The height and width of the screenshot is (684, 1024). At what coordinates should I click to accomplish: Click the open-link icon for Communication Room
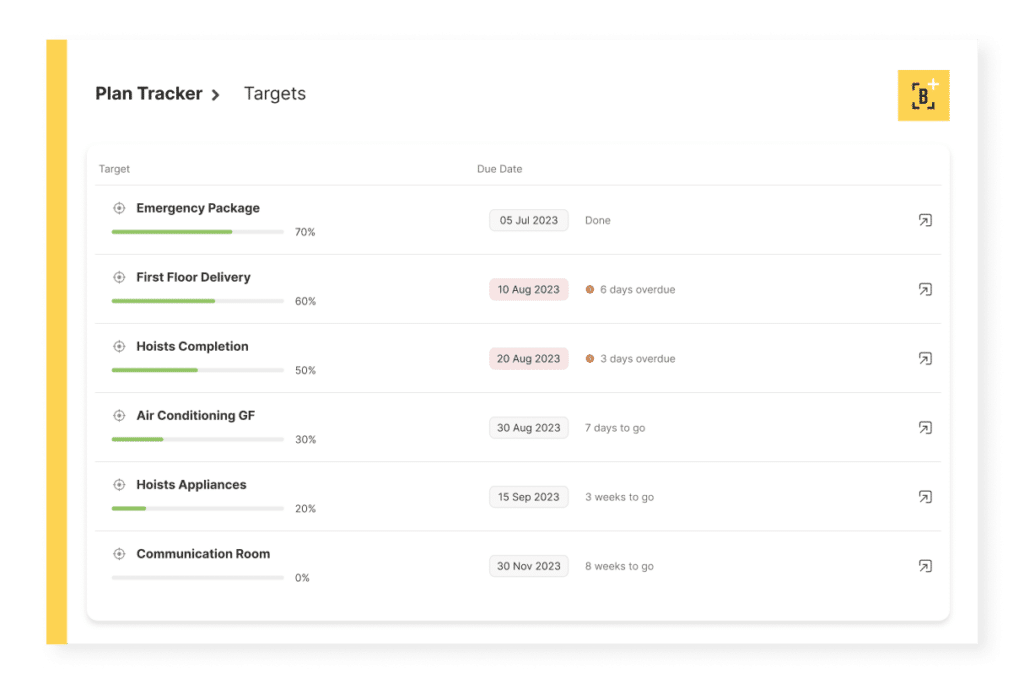925,566
